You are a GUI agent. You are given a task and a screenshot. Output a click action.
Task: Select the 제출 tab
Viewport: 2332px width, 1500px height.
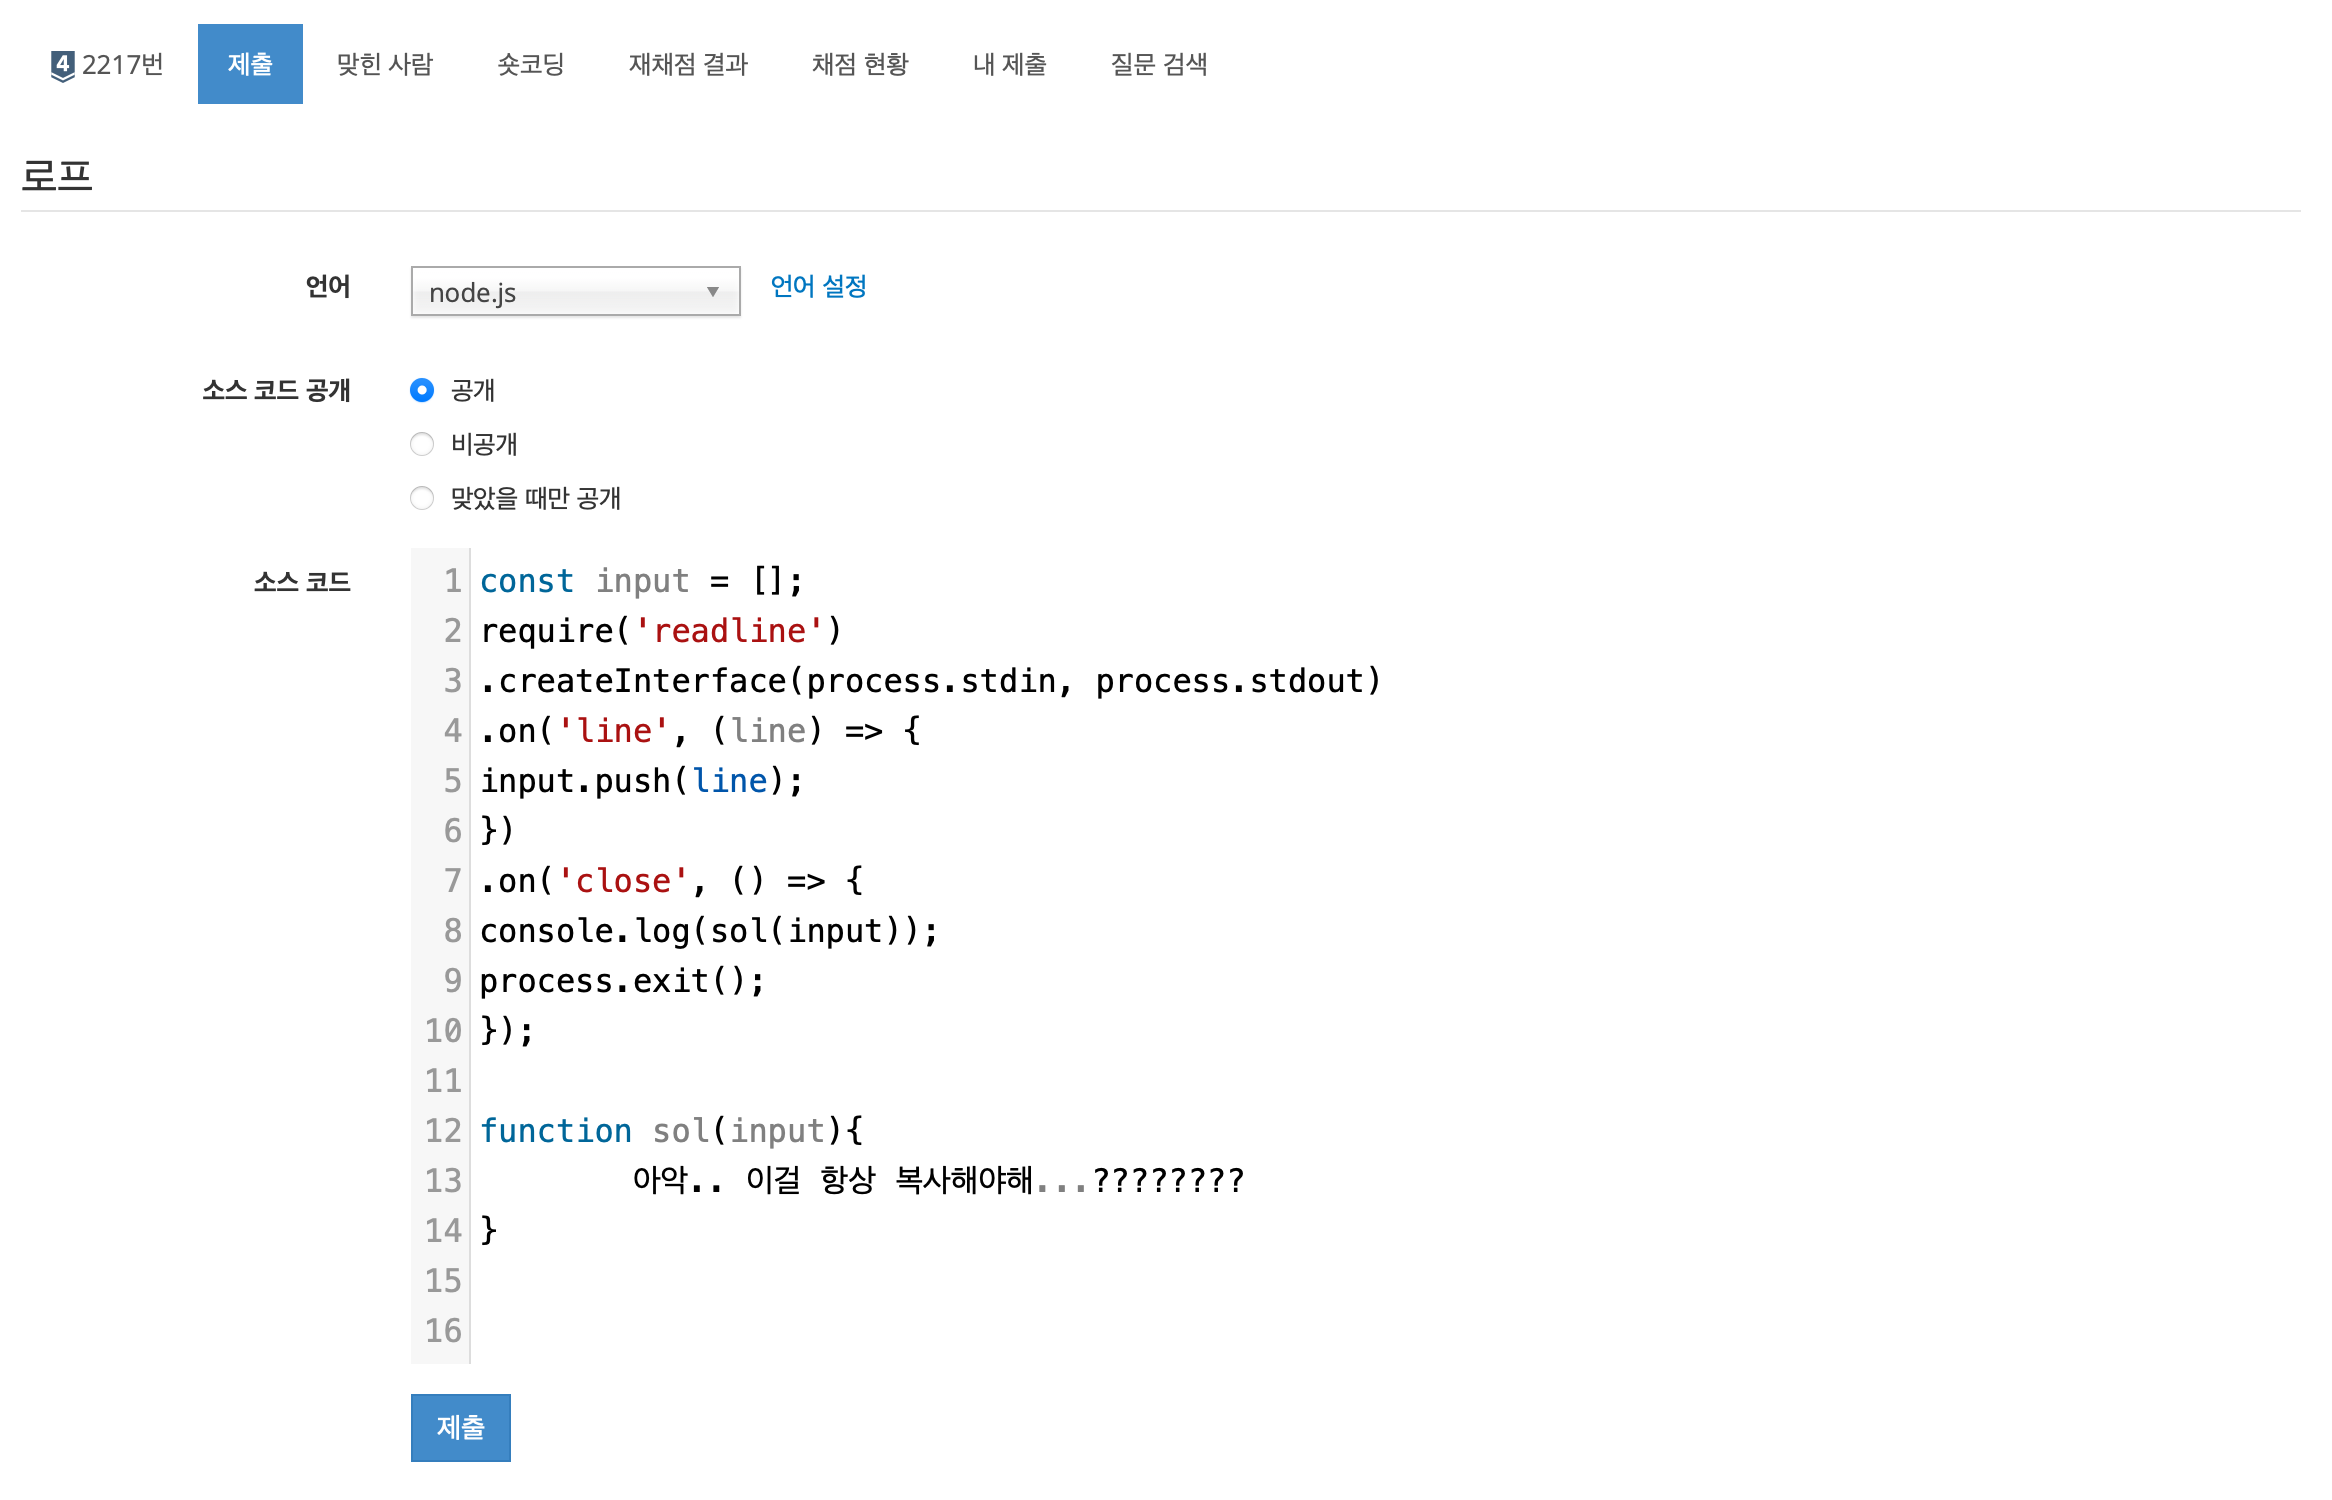click(x=250, y=65)
